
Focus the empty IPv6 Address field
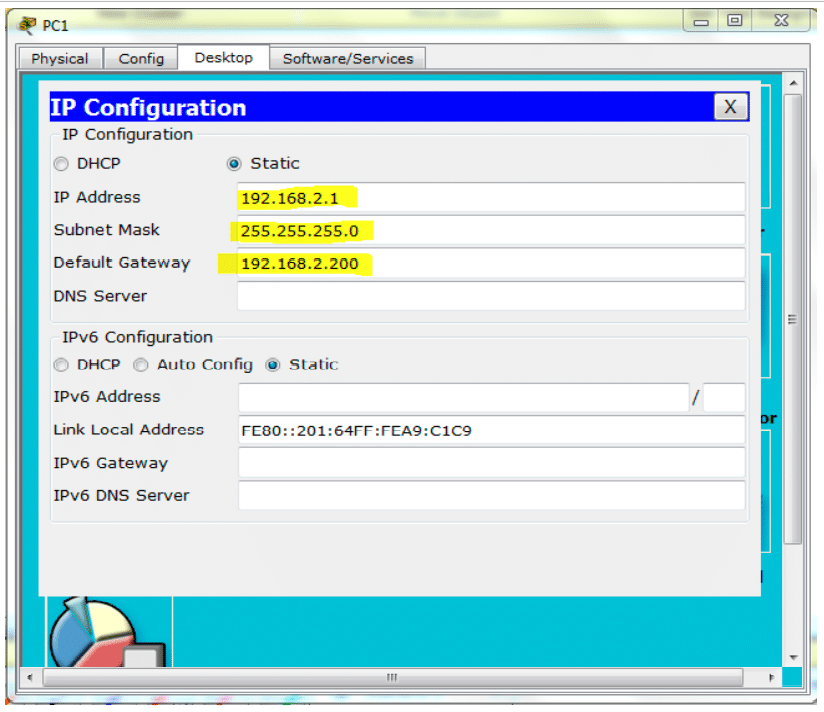pos(464,397)
